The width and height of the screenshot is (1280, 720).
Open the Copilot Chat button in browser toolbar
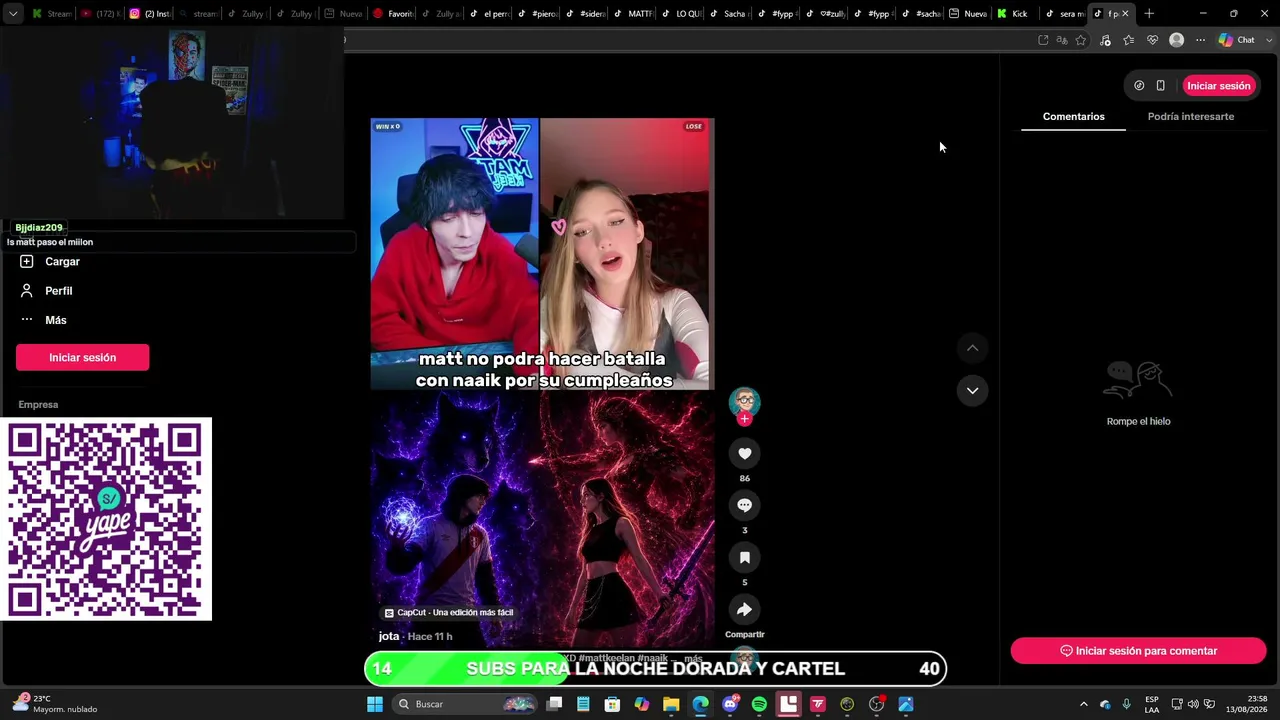click(x=1237, y=40)
